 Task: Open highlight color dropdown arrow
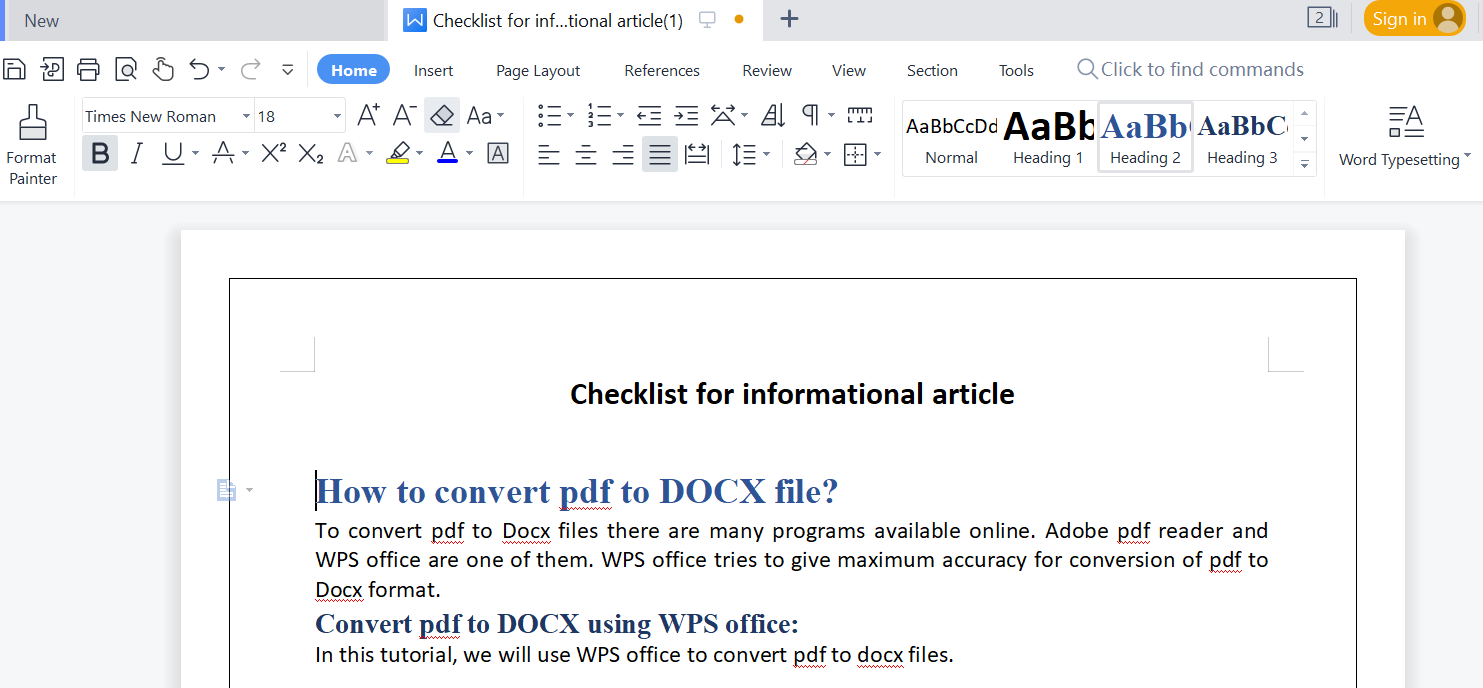420,153
